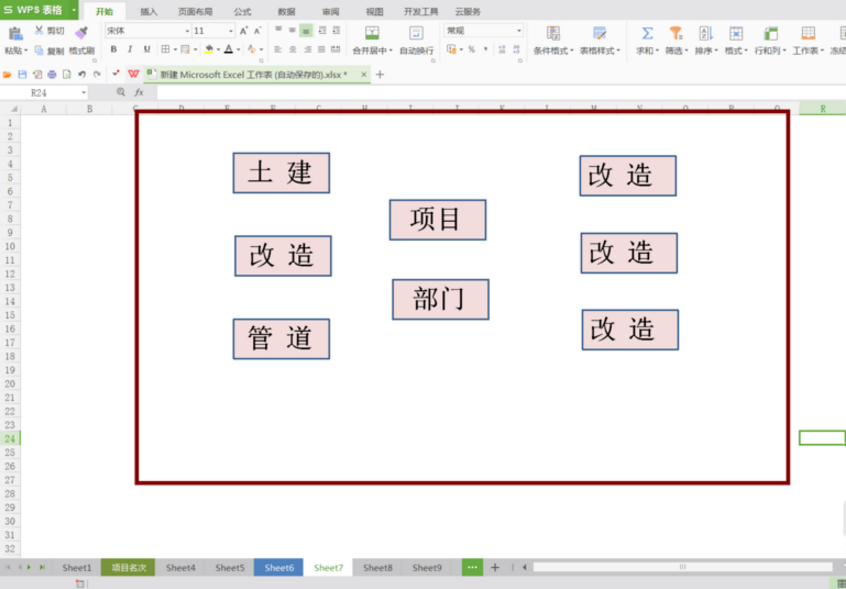Open the number format dropdown 常规
Image resolution: width=846 pixels, height=589 pixels.
[x=483, y=31]
